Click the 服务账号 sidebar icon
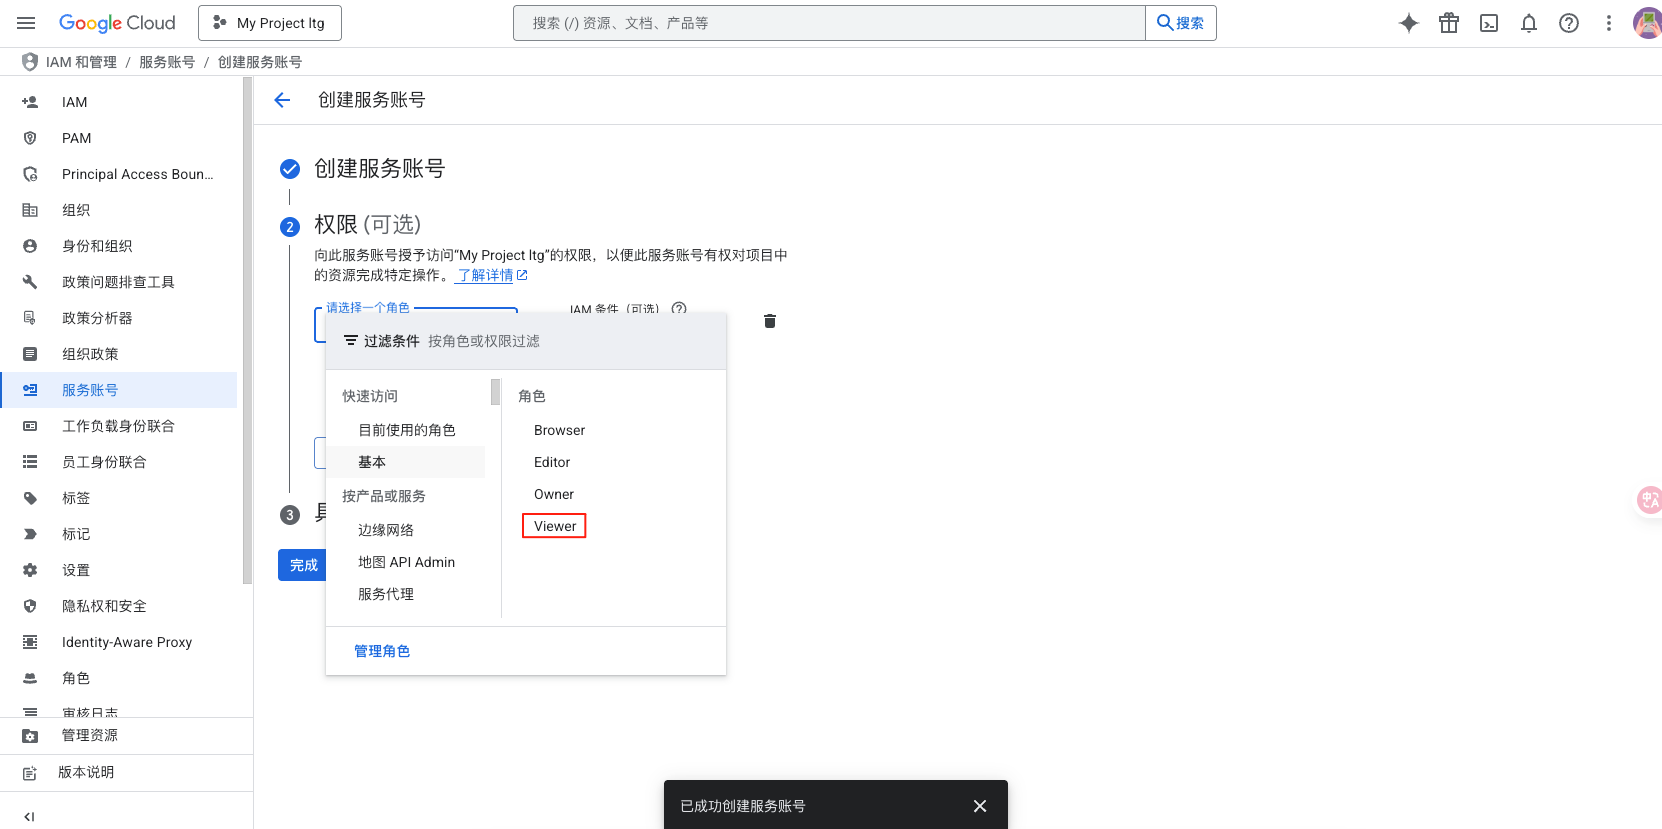Viewport: 1662px width, 829px height. click(30, 390)
